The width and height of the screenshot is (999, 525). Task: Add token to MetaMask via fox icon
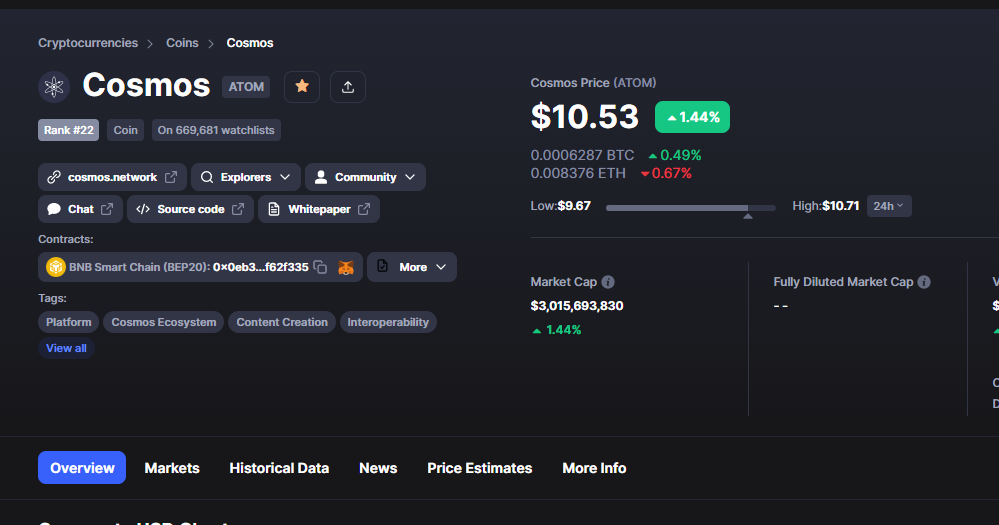pyautogui.click(x=346, y=267)
